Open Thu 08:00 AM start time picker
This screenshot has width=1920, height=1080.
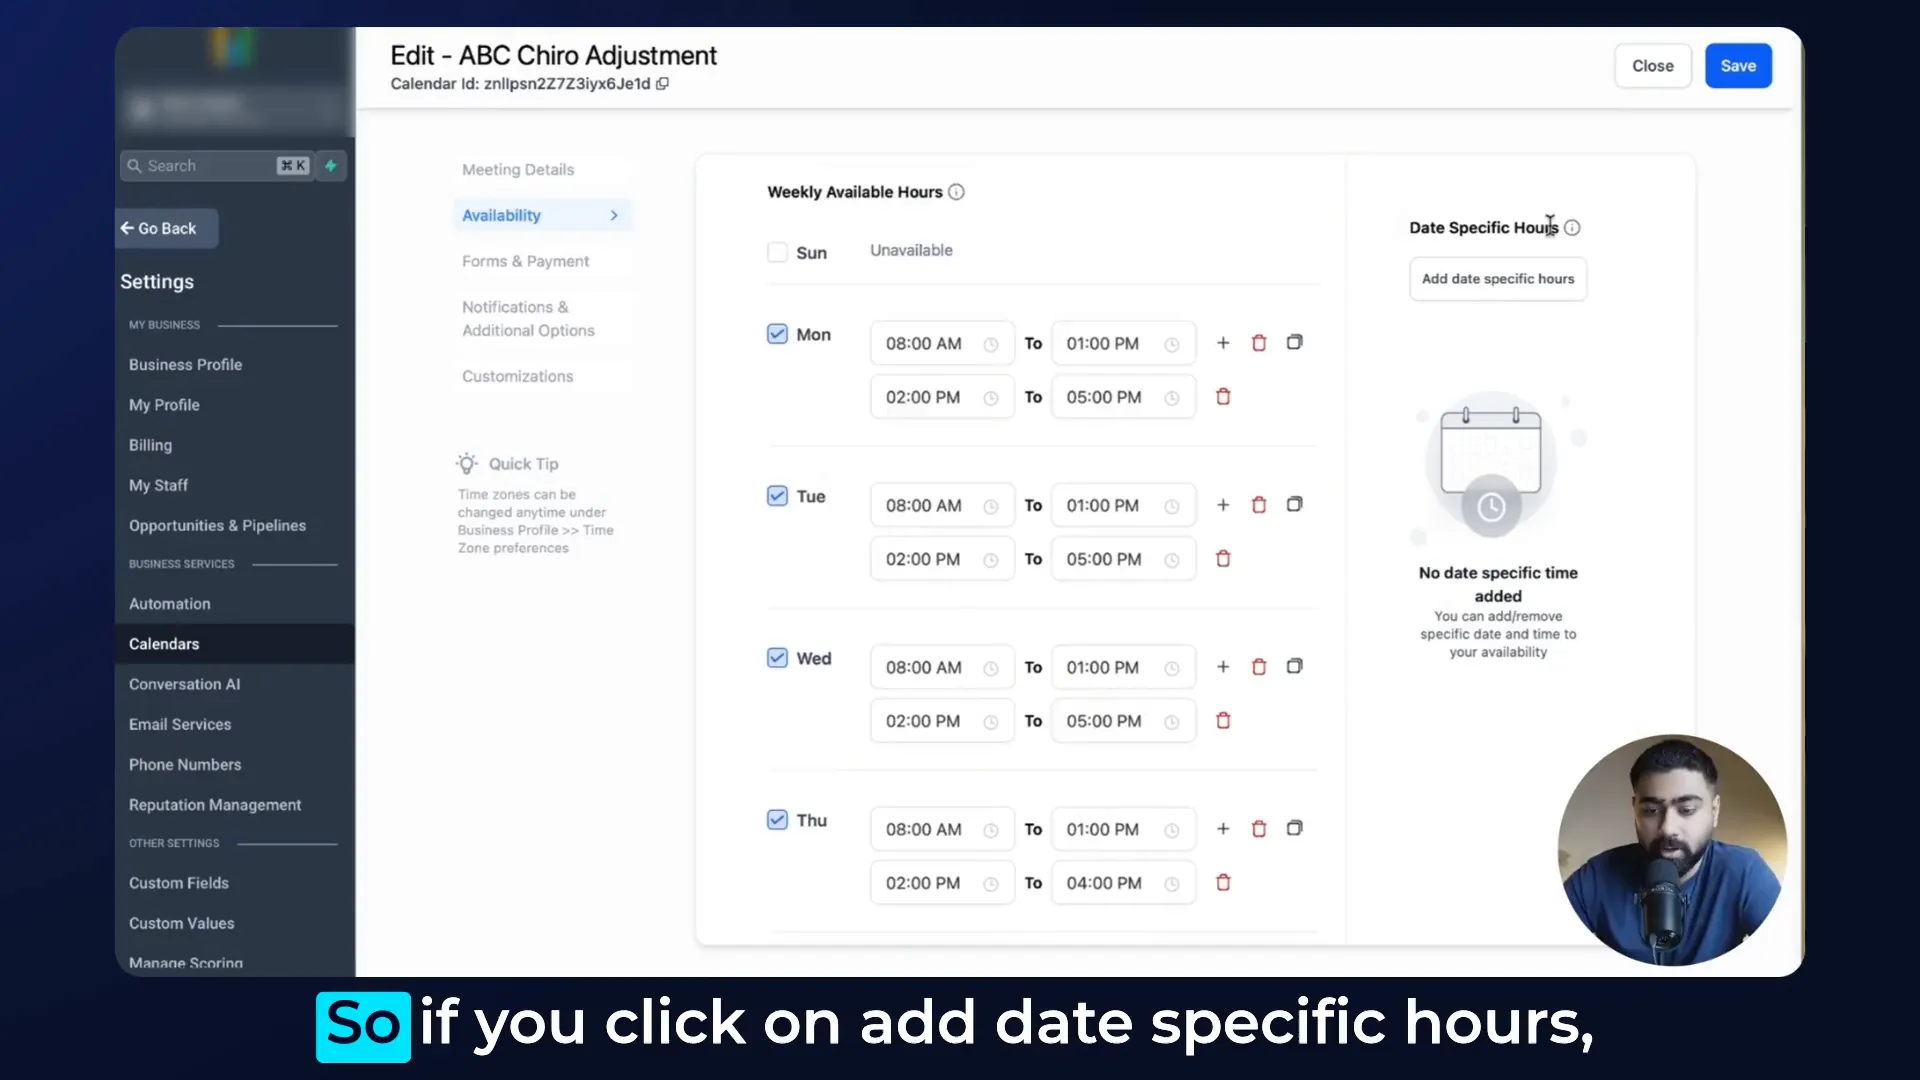point(942,830)
